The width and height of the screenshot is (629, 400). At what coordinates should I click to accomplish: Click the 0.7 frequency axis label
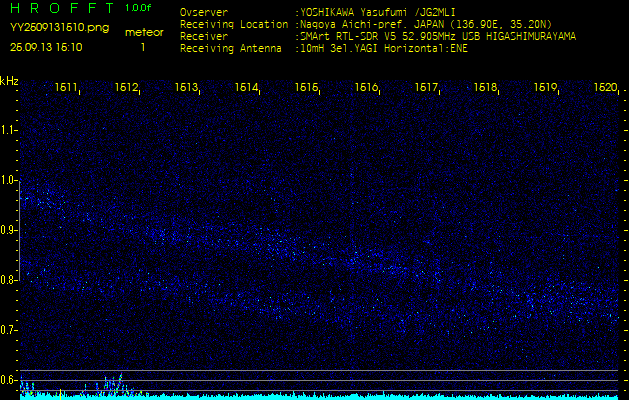click(9, 330)
